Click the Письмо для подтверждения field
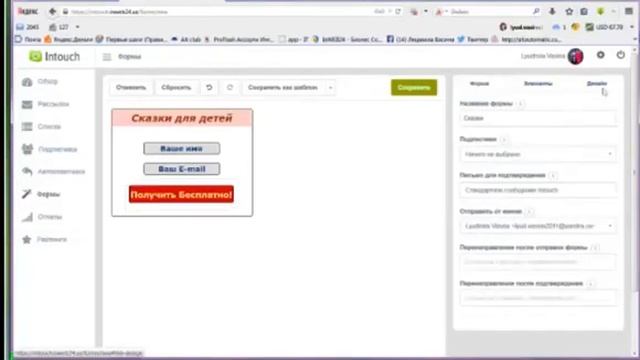Image resolution: width=640 pixels, height=360 pixels. pos(538,190)
